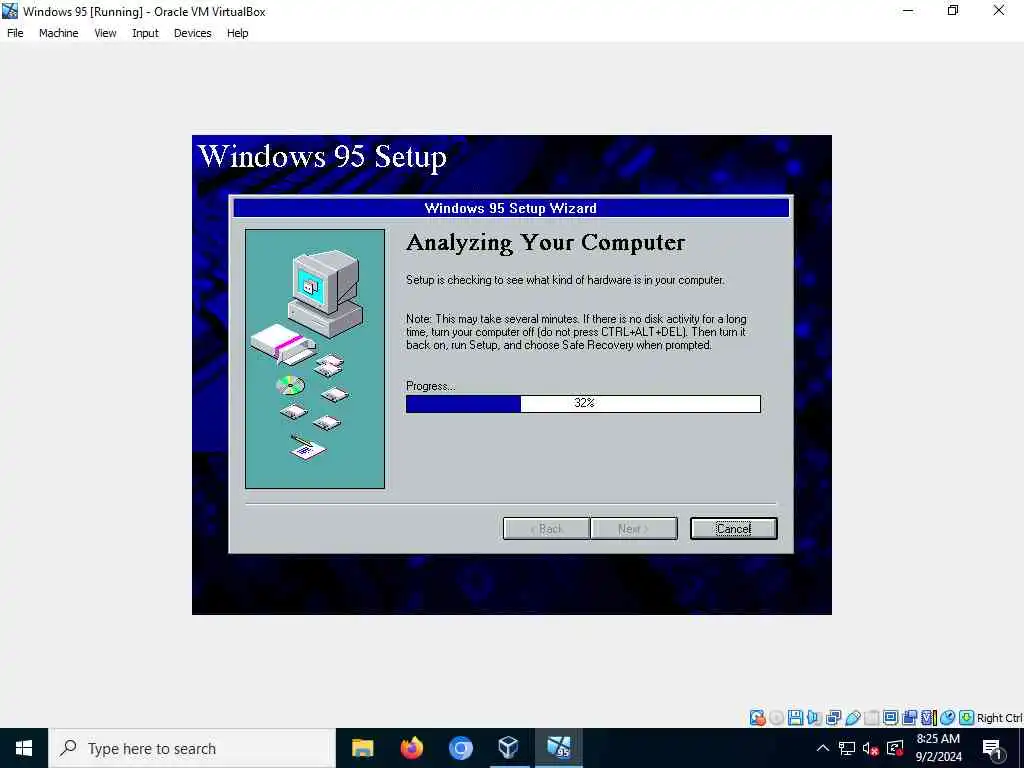Open the Input menu
This screenshot has height=768, width=1024.
pyautogui.click(x=145, y=33)
